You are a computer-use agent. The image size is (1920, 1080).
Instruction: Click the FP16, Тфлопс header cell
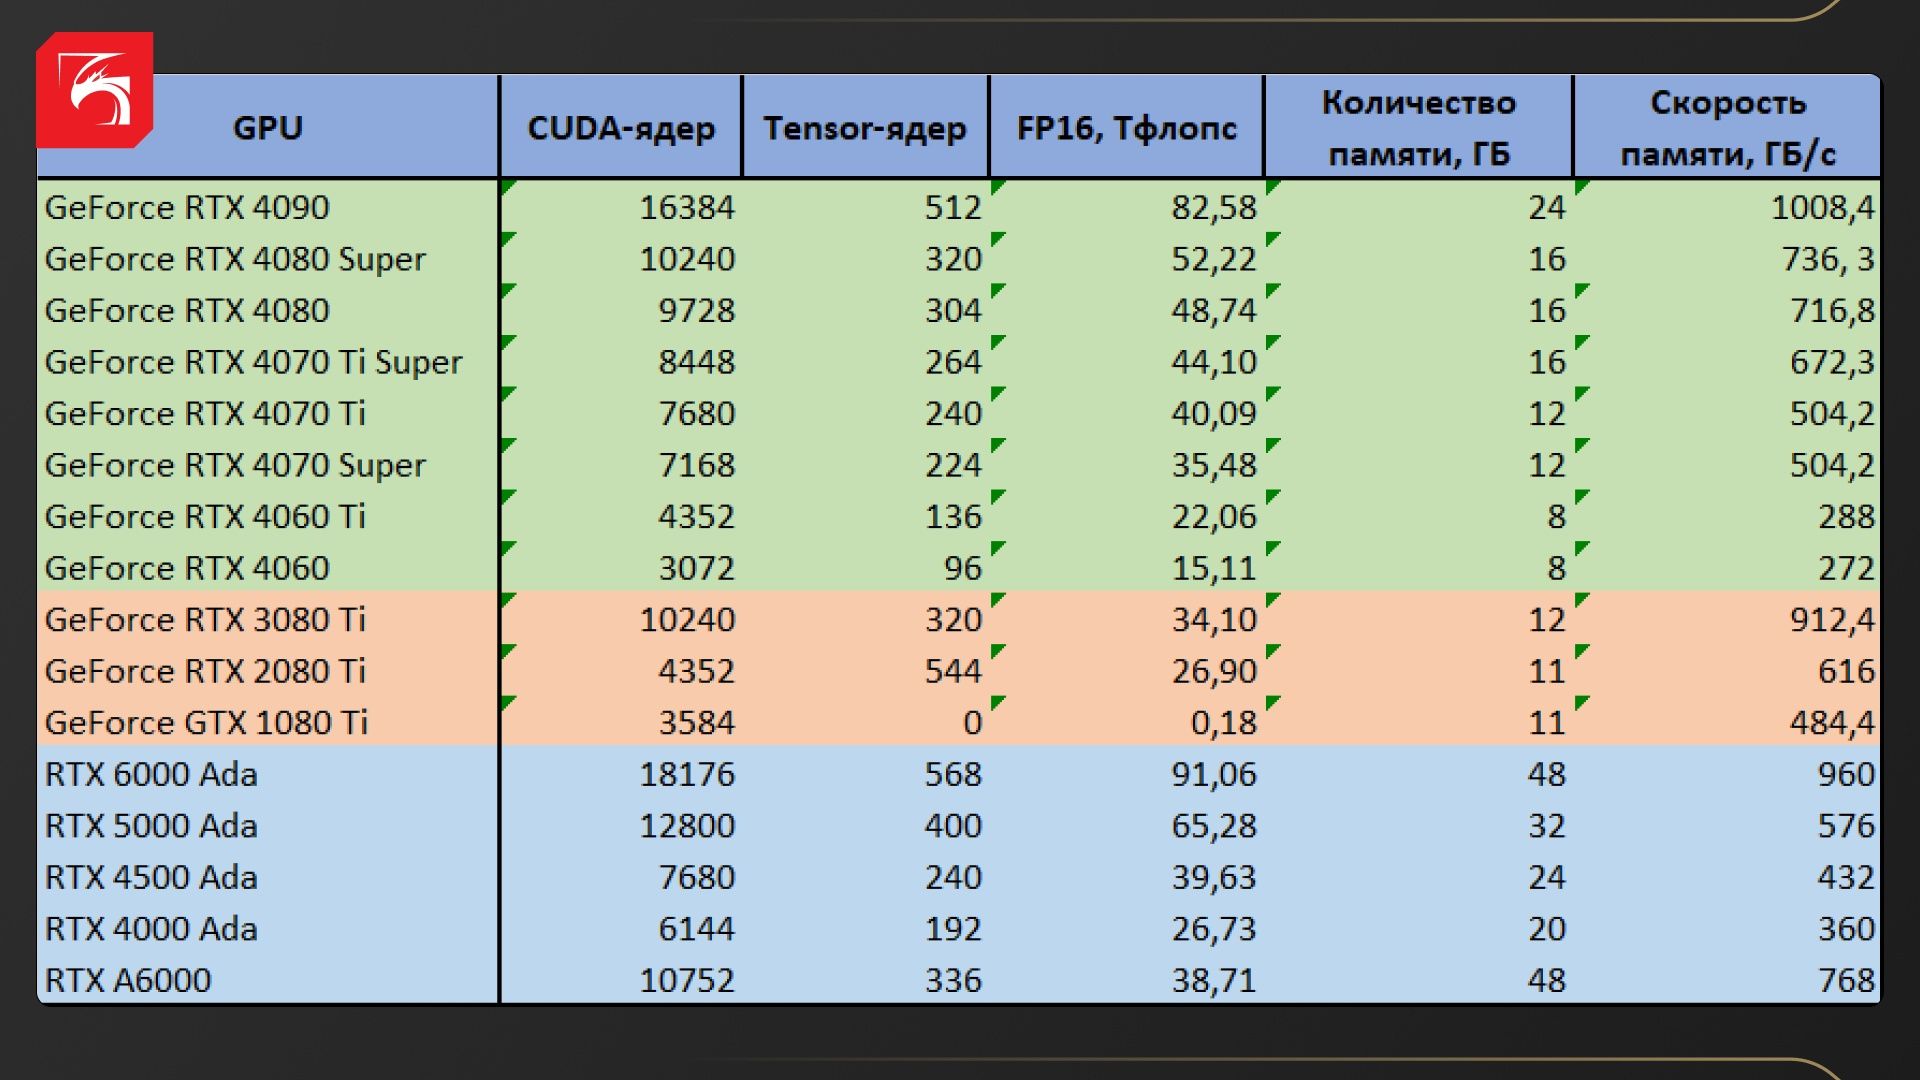tap(1126, 128)
